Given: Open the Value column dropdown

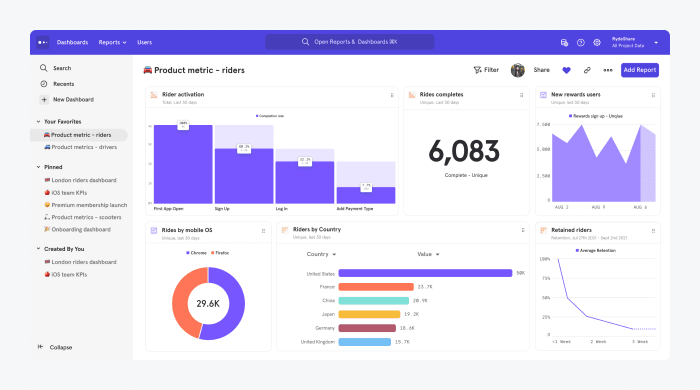Looking at the screenshot, I should pyautogui.click(x=428, y=254).
